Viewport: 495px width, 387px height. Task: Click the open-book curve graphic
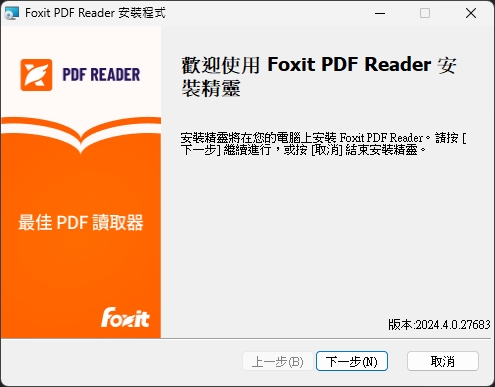tap(81, 133)
